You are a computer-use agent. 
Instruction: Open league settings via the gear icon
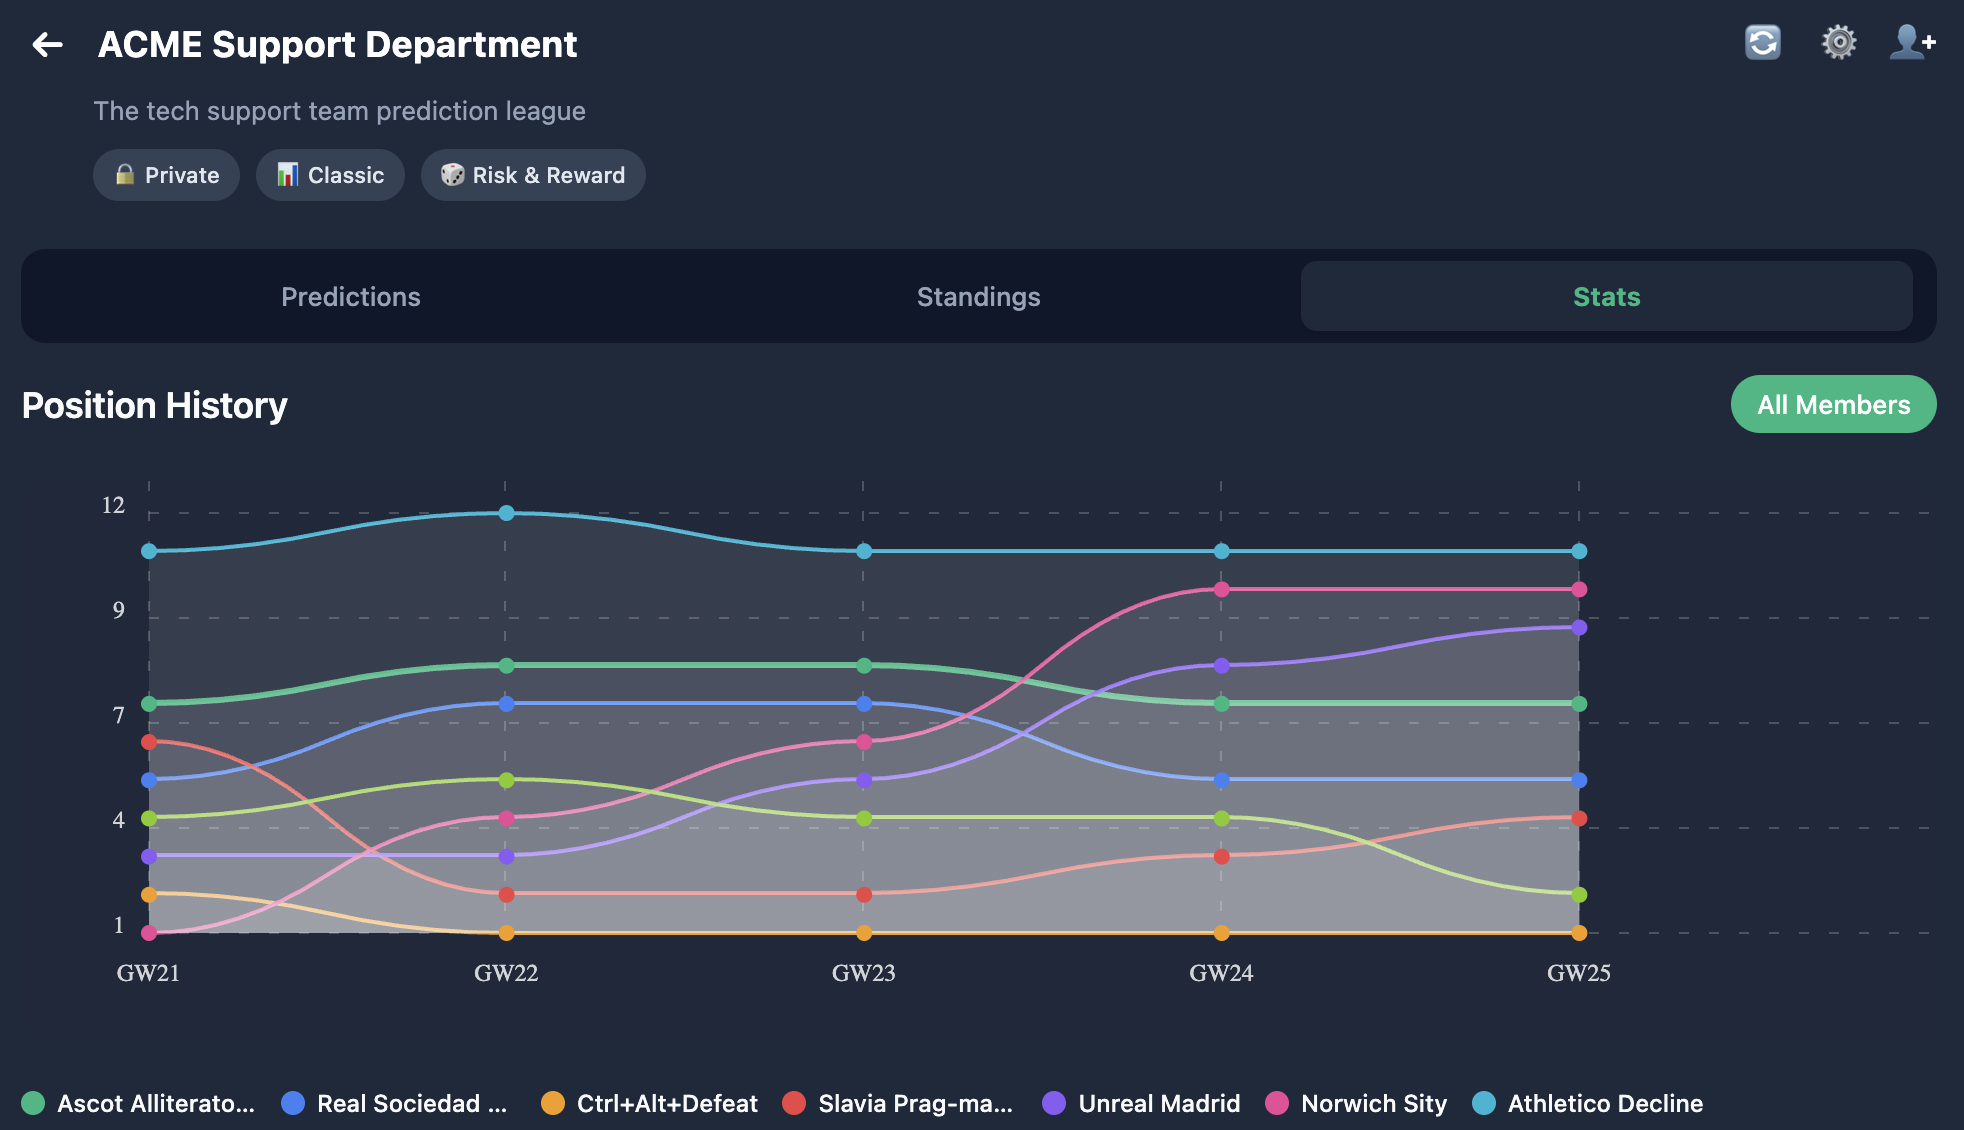[1838, 42]
